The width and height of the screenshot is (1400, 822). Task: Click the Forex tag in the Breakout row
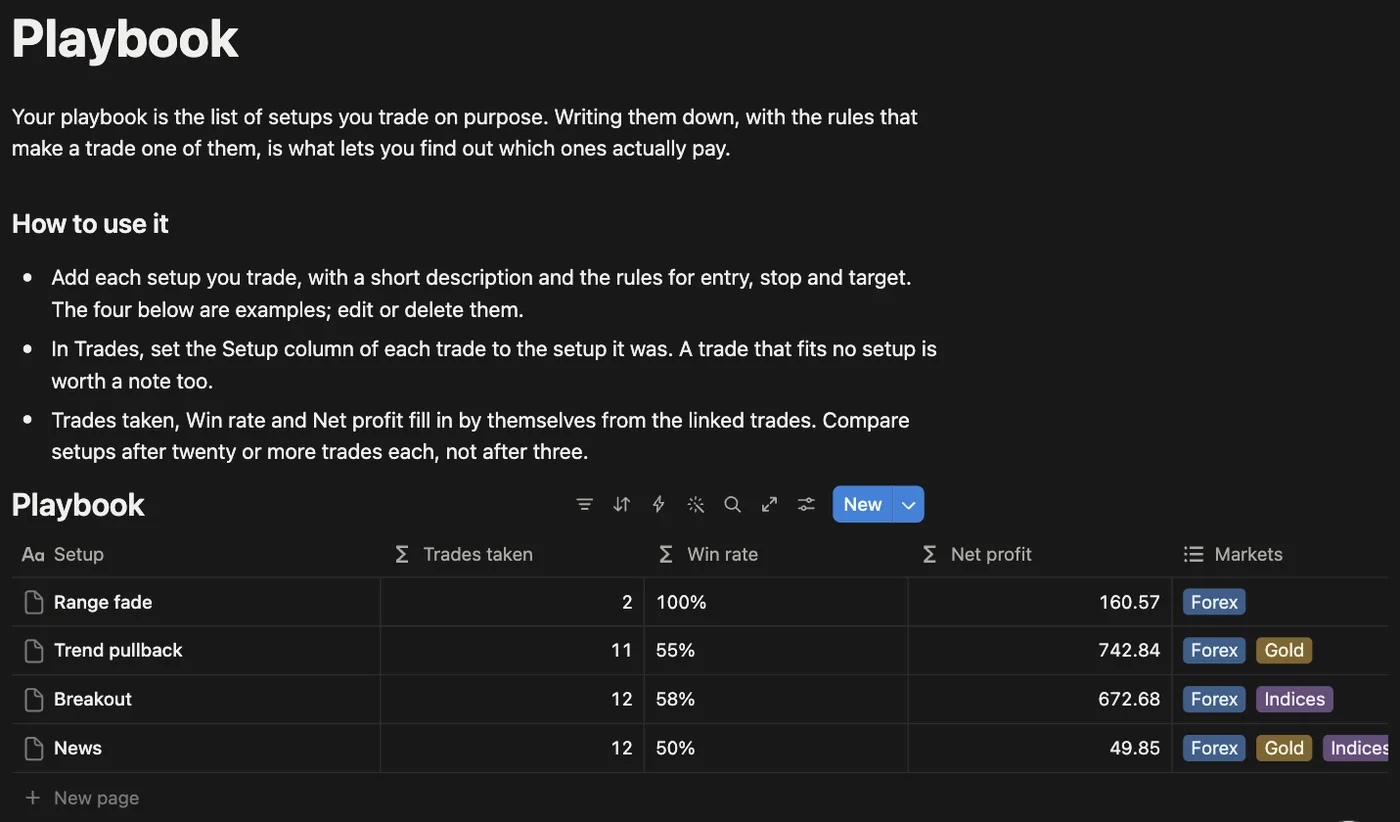tap(1214, 699)
